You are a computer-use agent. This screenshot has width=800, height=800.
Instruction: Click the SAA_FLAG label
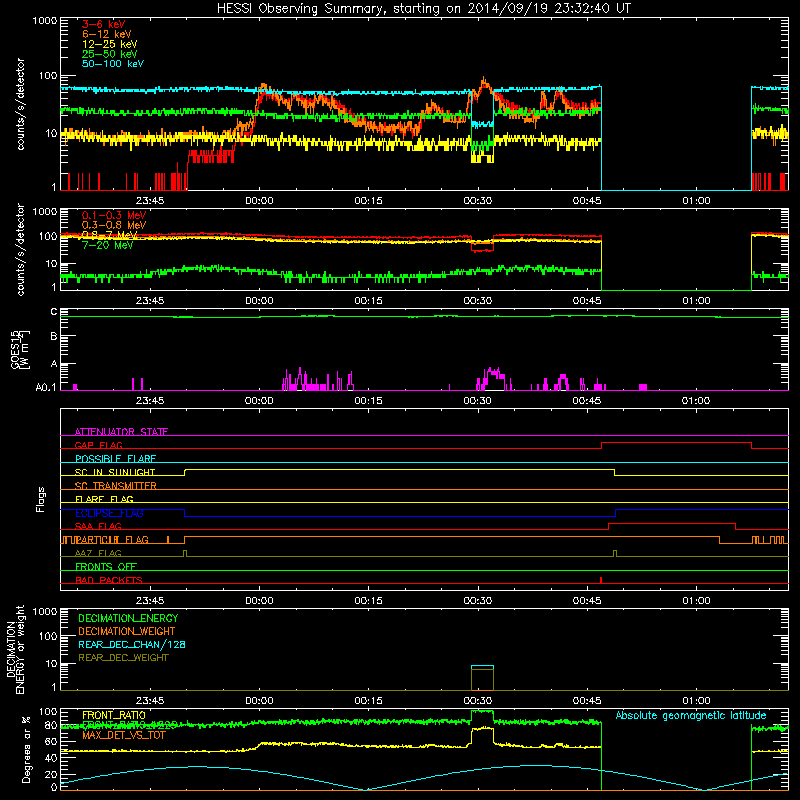(x=98, y=526)
